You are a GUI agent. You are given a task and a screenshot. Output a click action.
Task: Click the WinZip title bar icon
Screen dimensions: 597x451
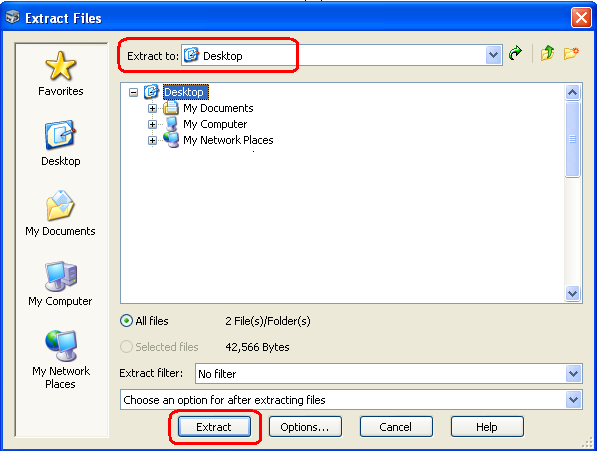click(13, 17)
